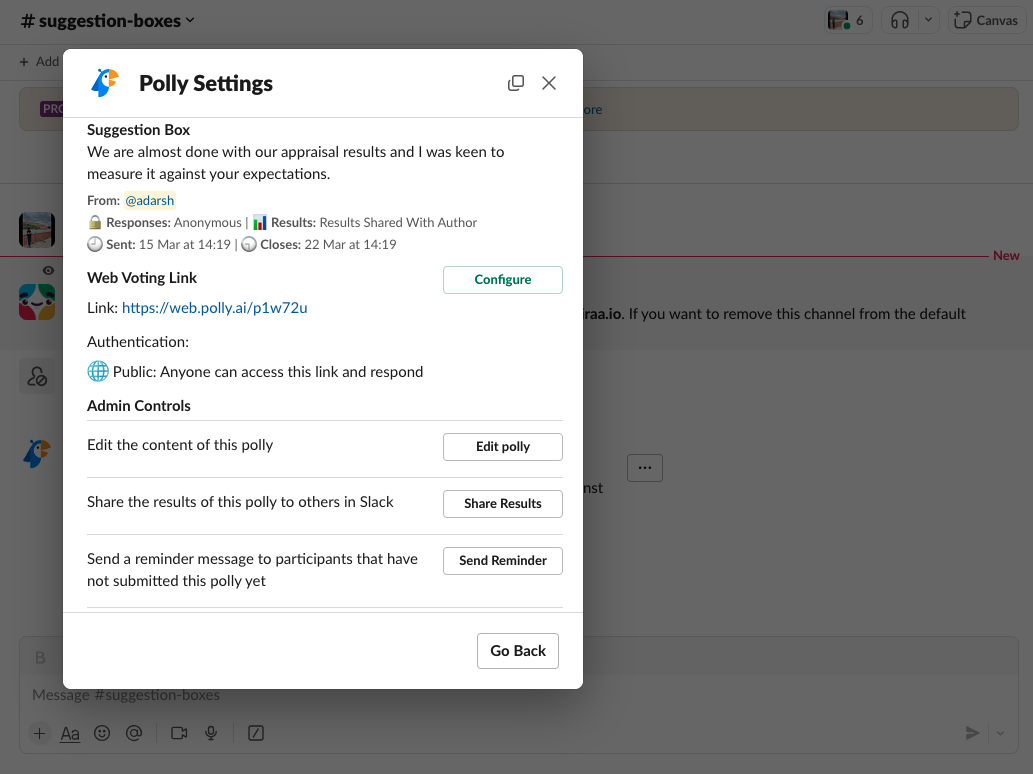Open the emoji picker in composer
Viewport: 1033px width, 774px height.
102,733
